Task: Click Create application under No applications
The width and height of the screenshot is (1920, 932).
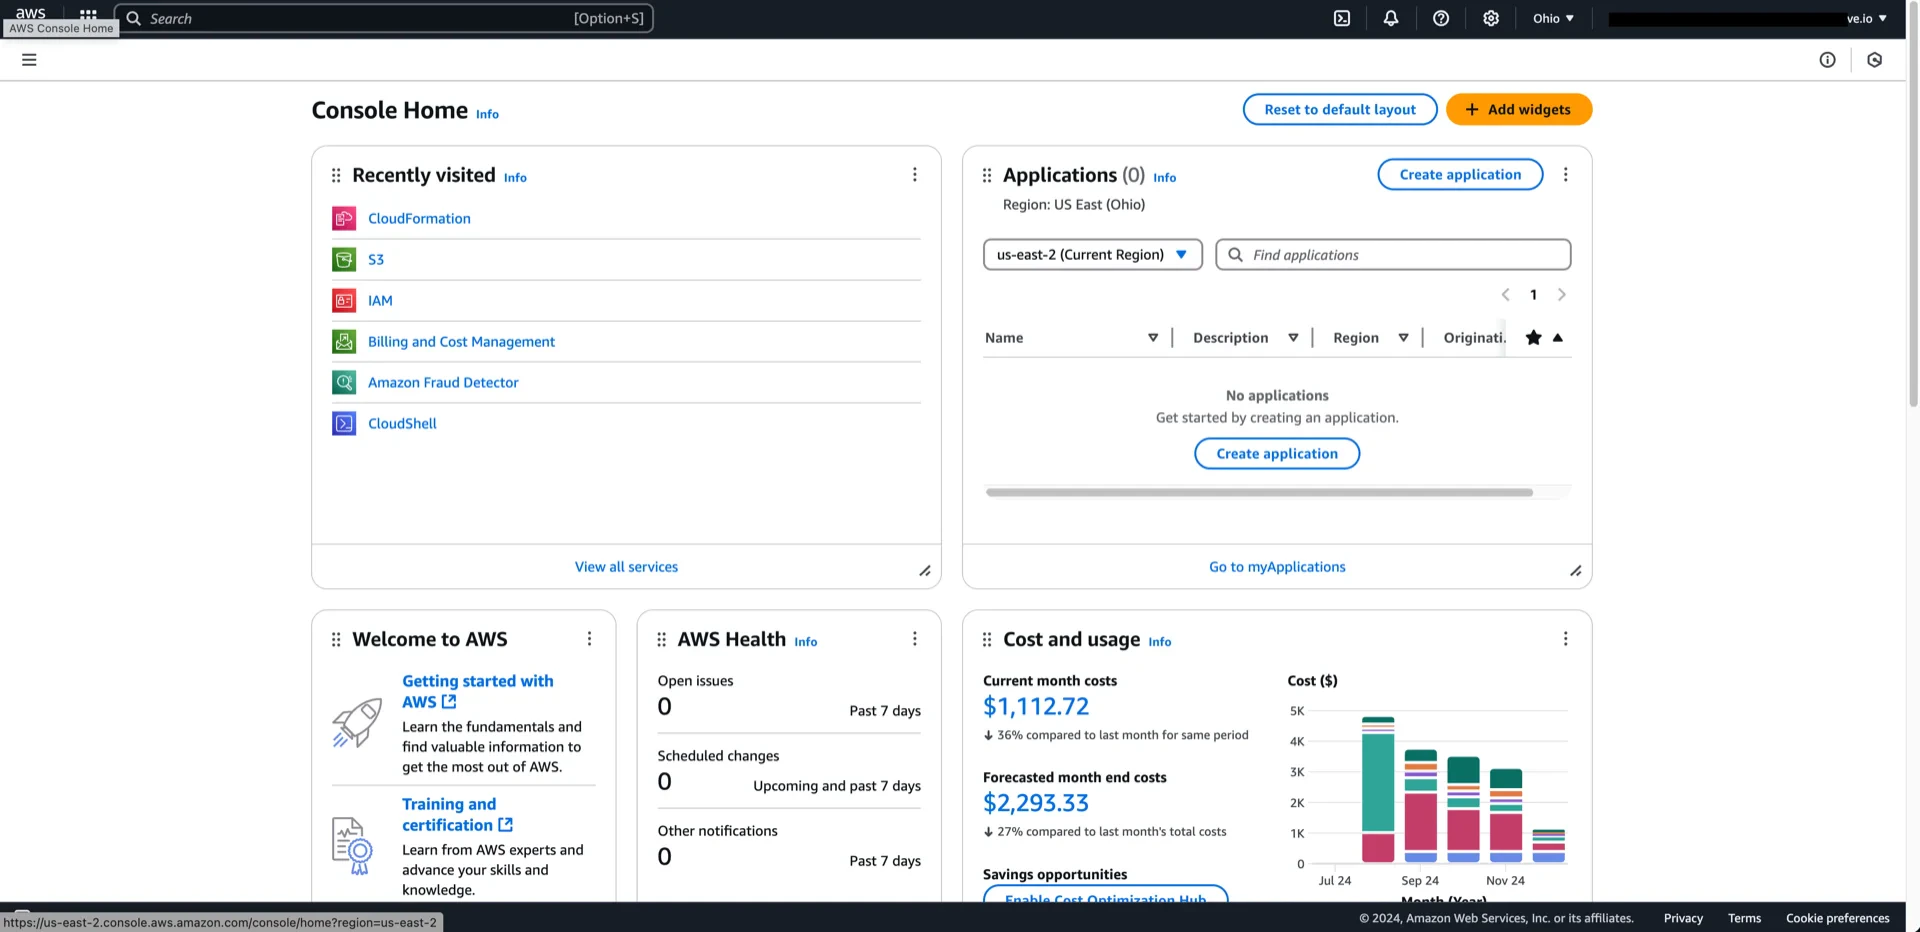Action: point(1277,454)
